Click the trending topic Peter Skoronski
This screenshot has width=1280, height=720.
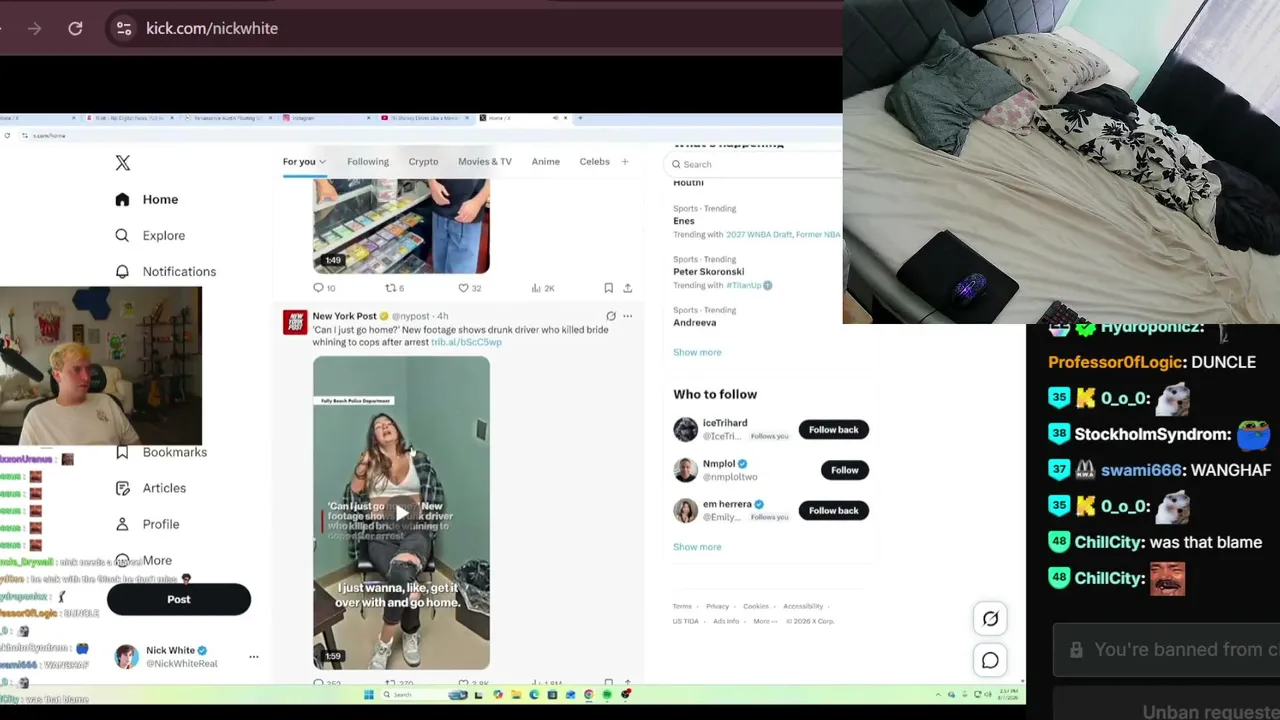click(709, 272)
